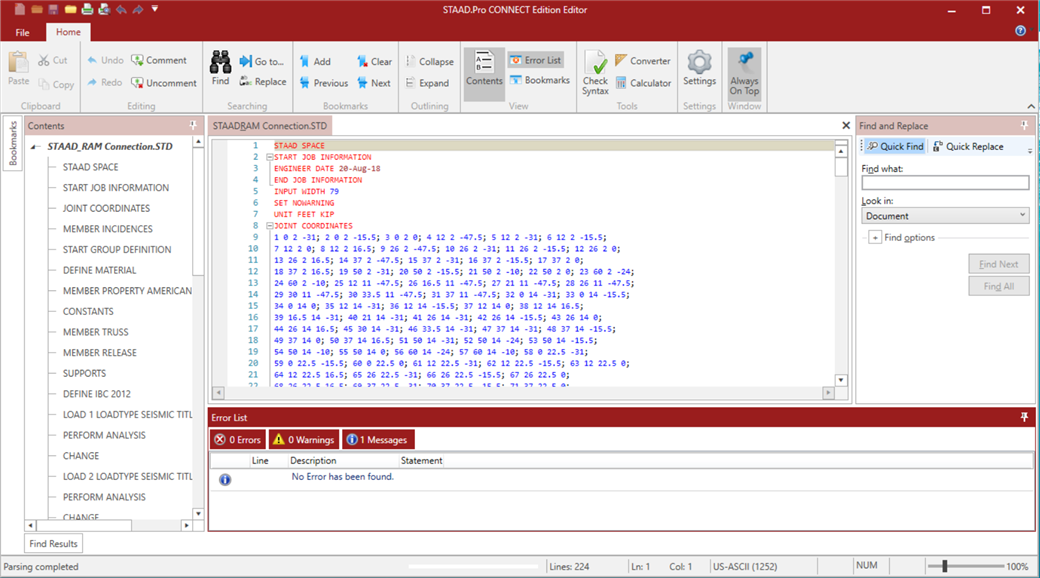The image size is (1040, 578).
Task: Toggle the Error List view
Action: (x=536, y=60)
